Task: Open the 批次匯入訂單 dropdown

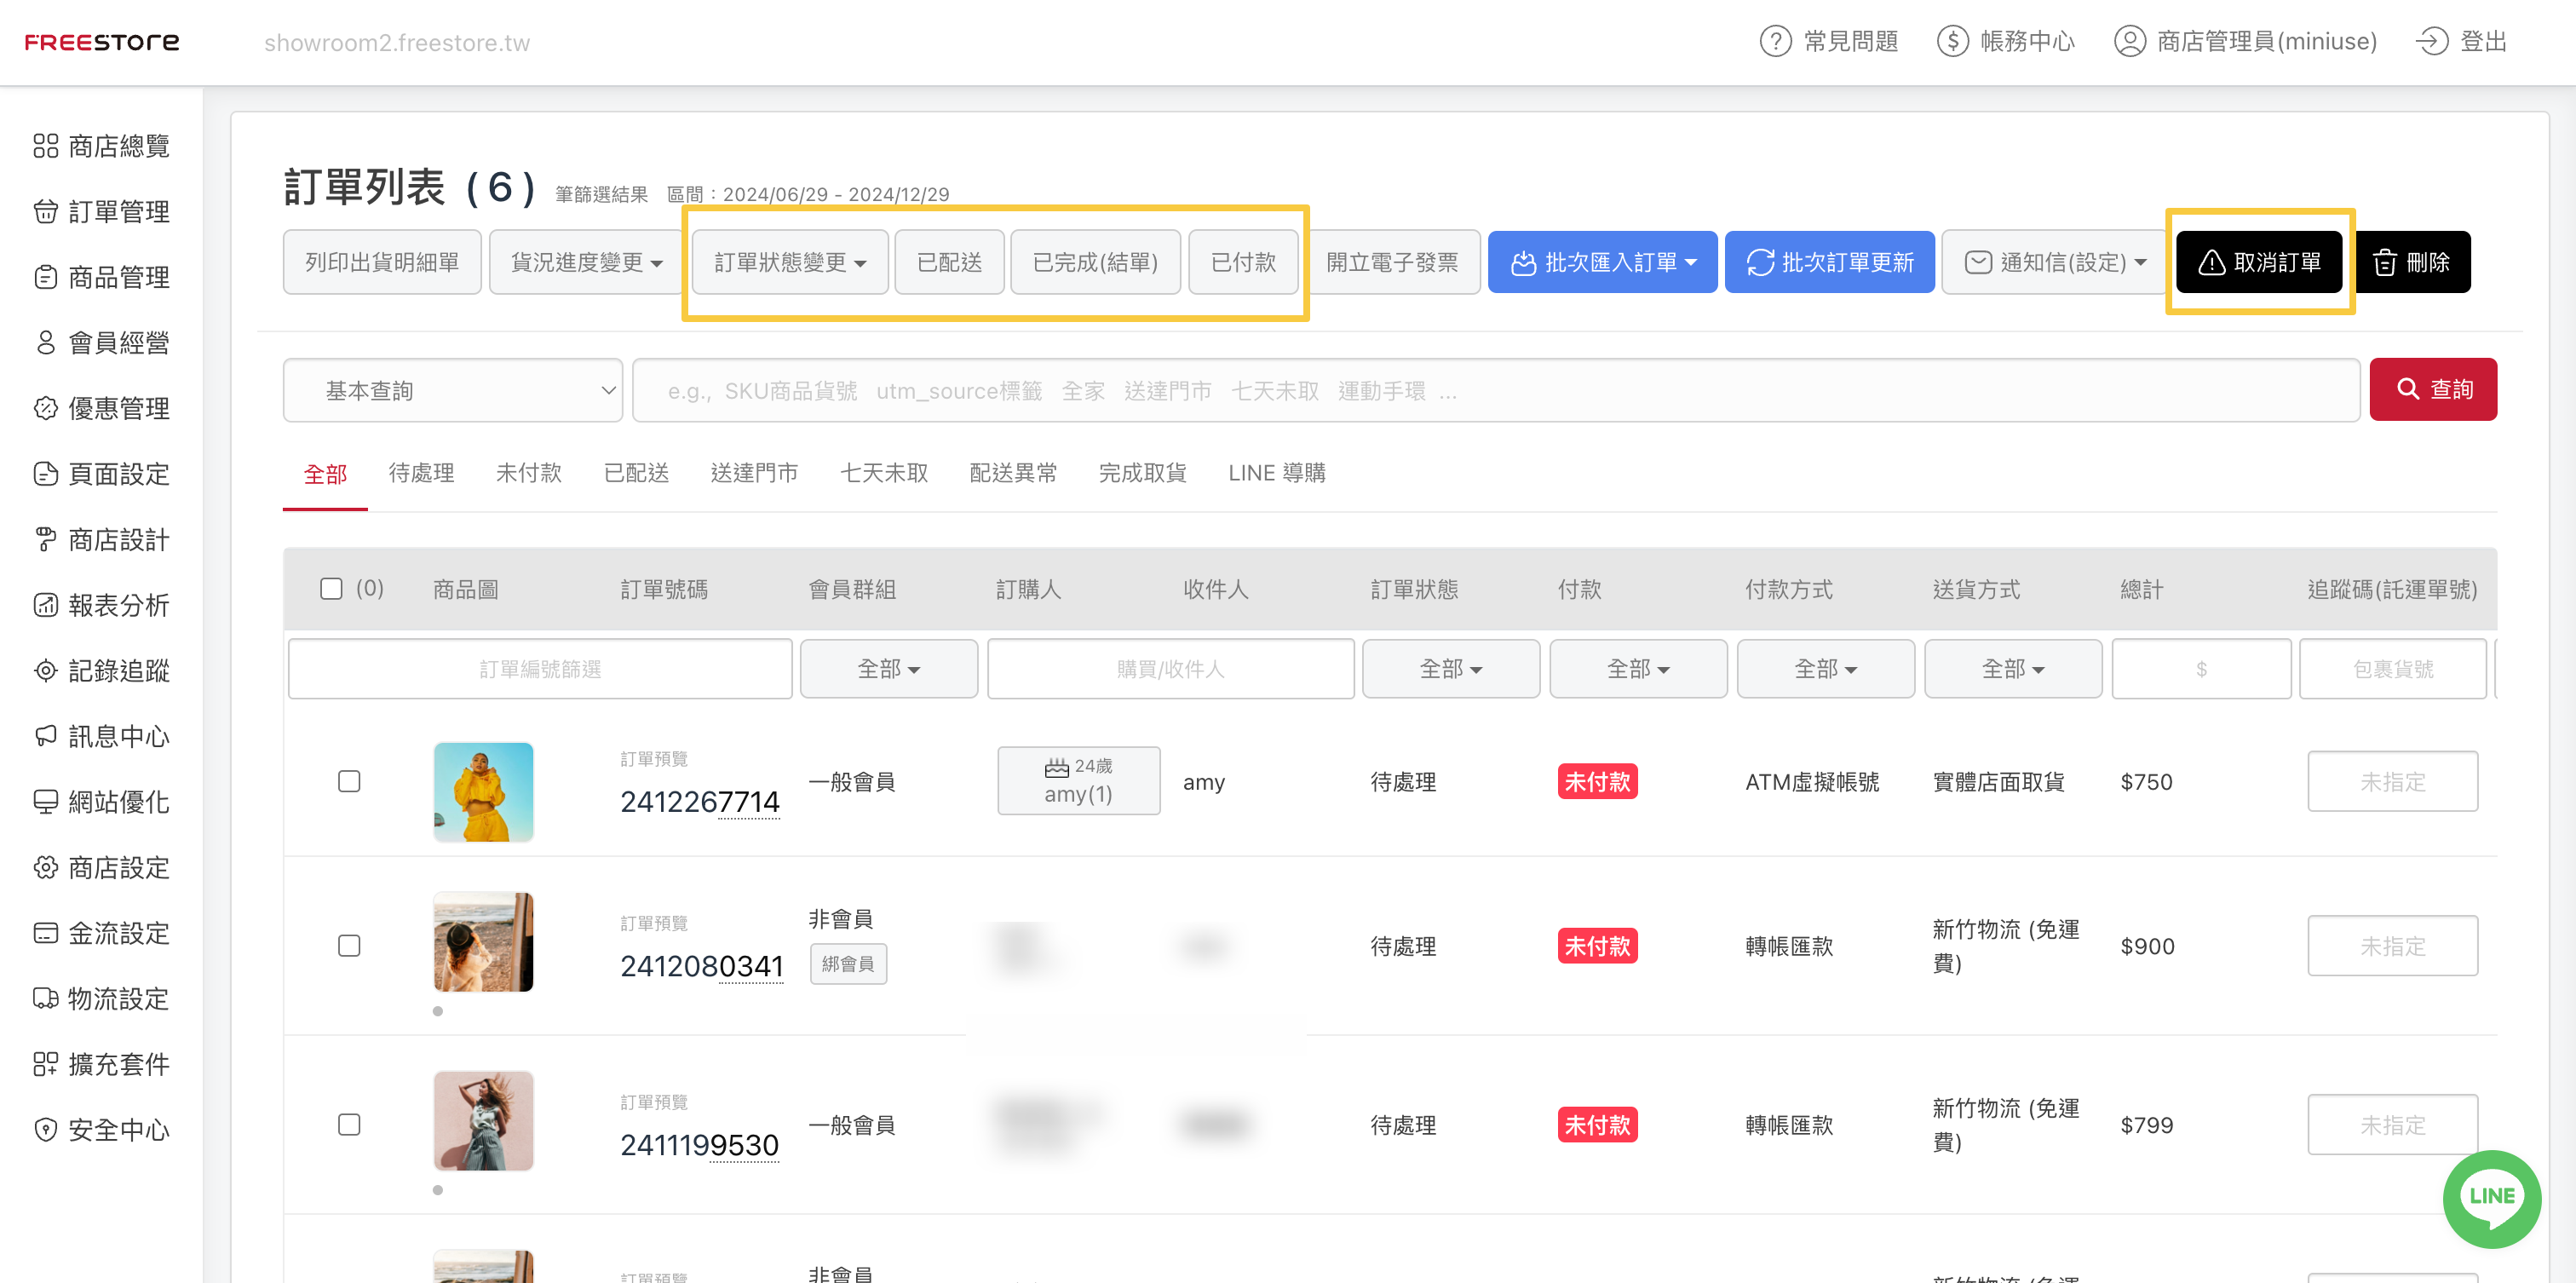Action: (x=1602, y=262)
